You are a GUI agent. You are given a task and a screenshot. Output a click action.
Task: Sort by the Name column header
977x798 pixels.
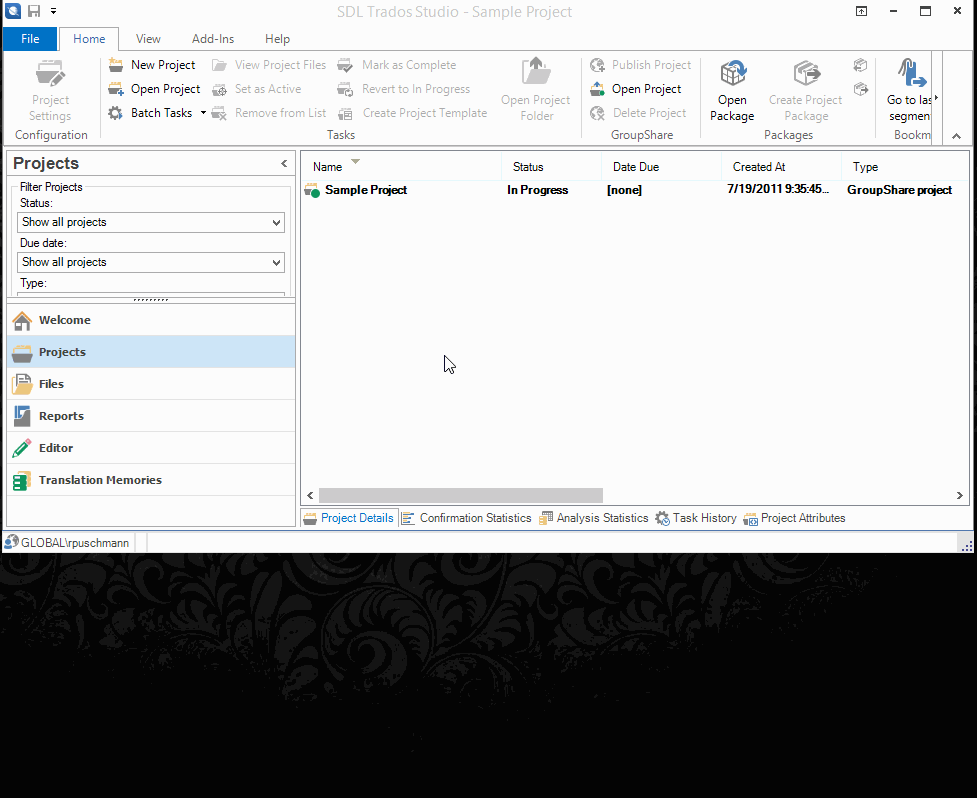(x=401, y=166)
